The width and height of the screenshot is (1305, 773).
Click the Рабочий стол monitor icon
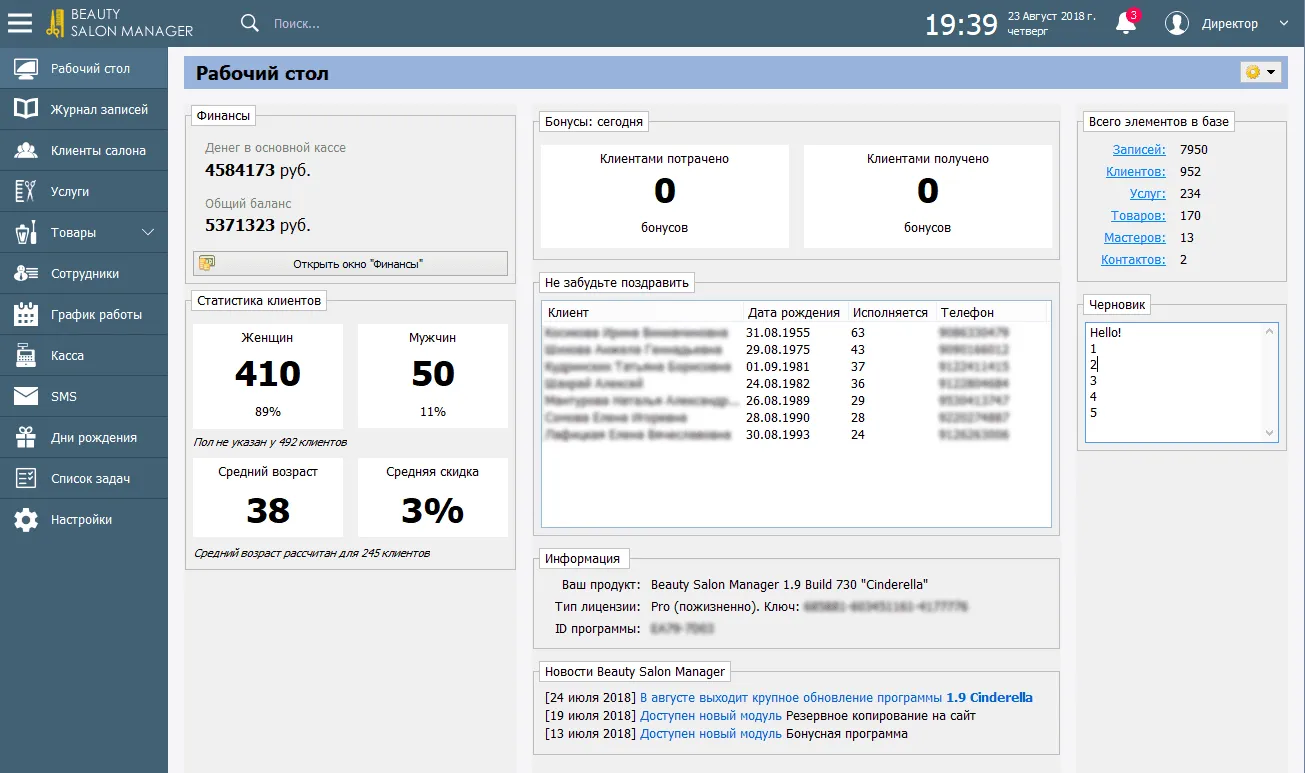point(26,69)
